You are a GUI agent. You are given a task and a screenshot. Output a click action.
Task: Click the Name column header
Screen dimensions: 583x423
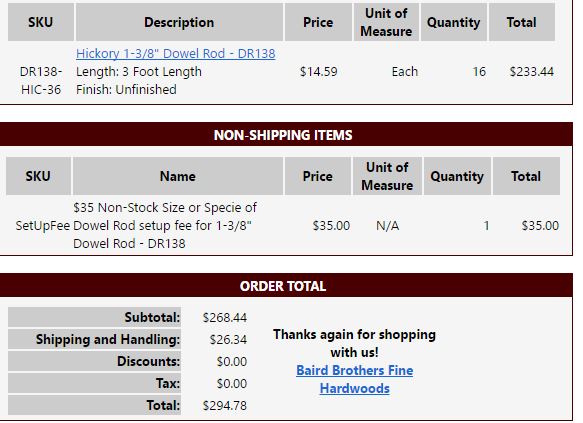coord(178,176)
